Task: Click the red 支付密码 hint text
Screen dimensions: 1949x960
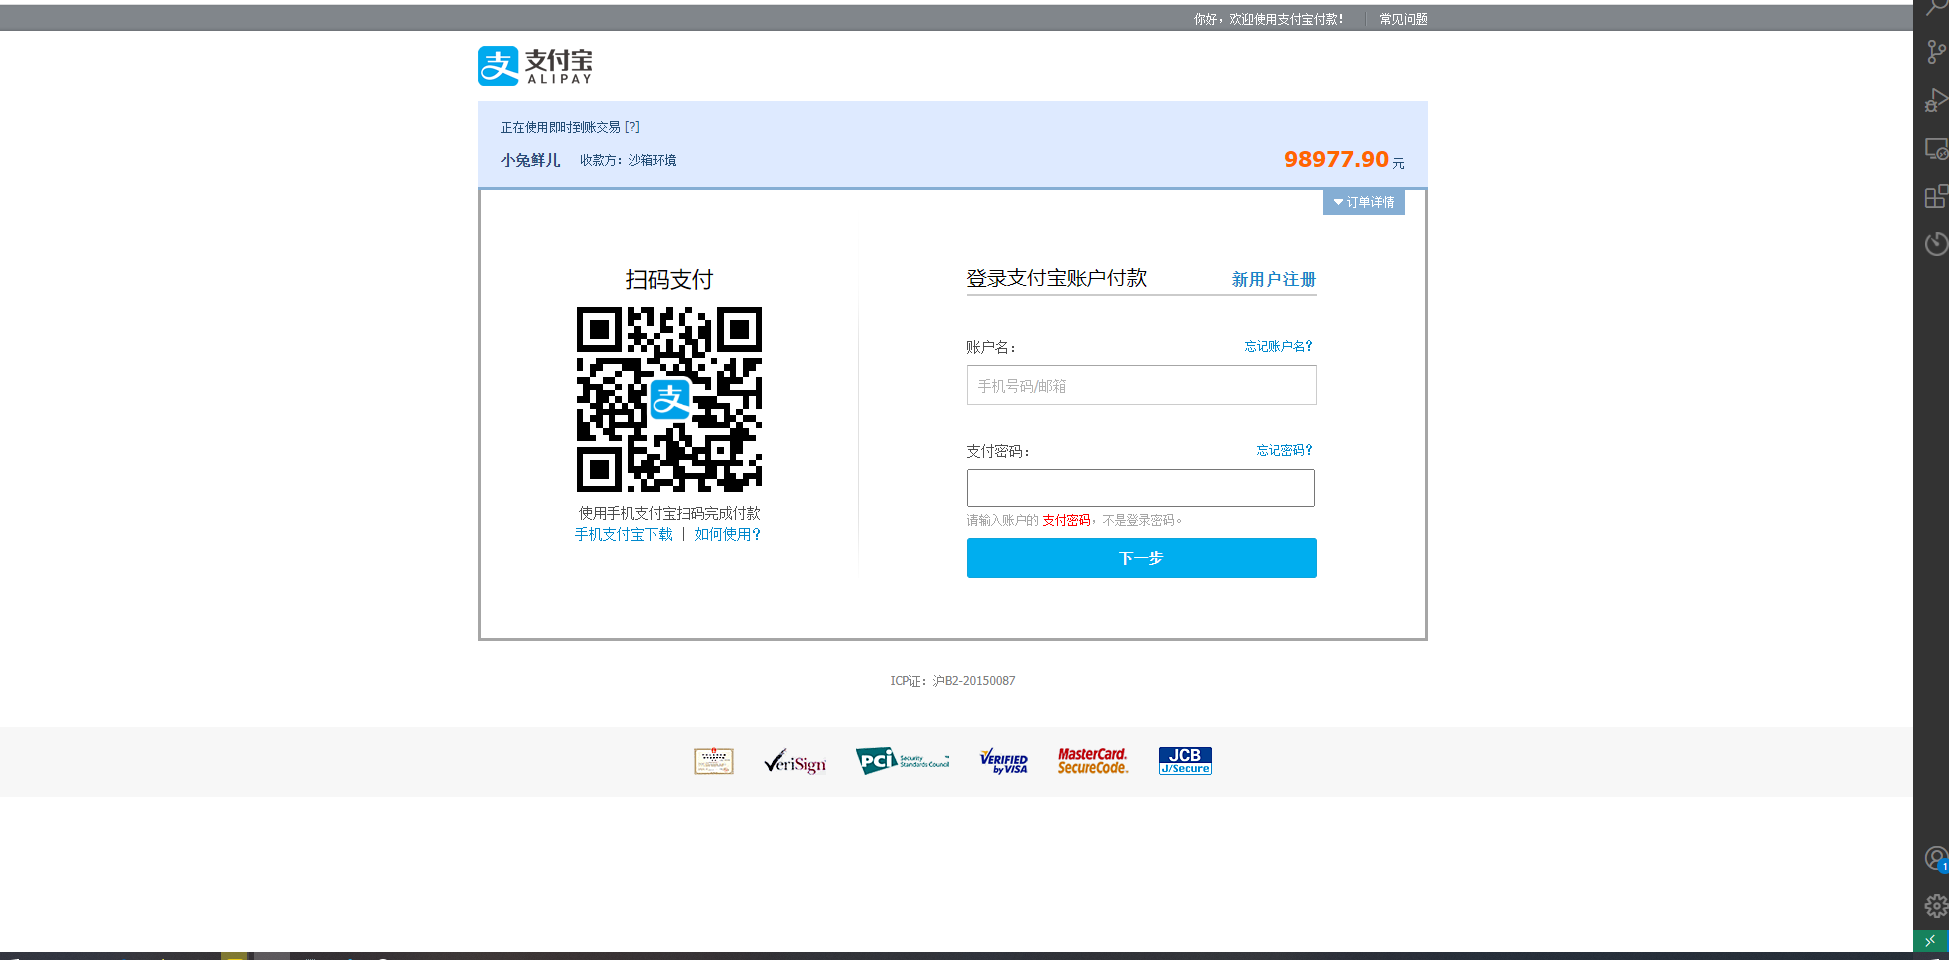Action: pos(1066,520)
